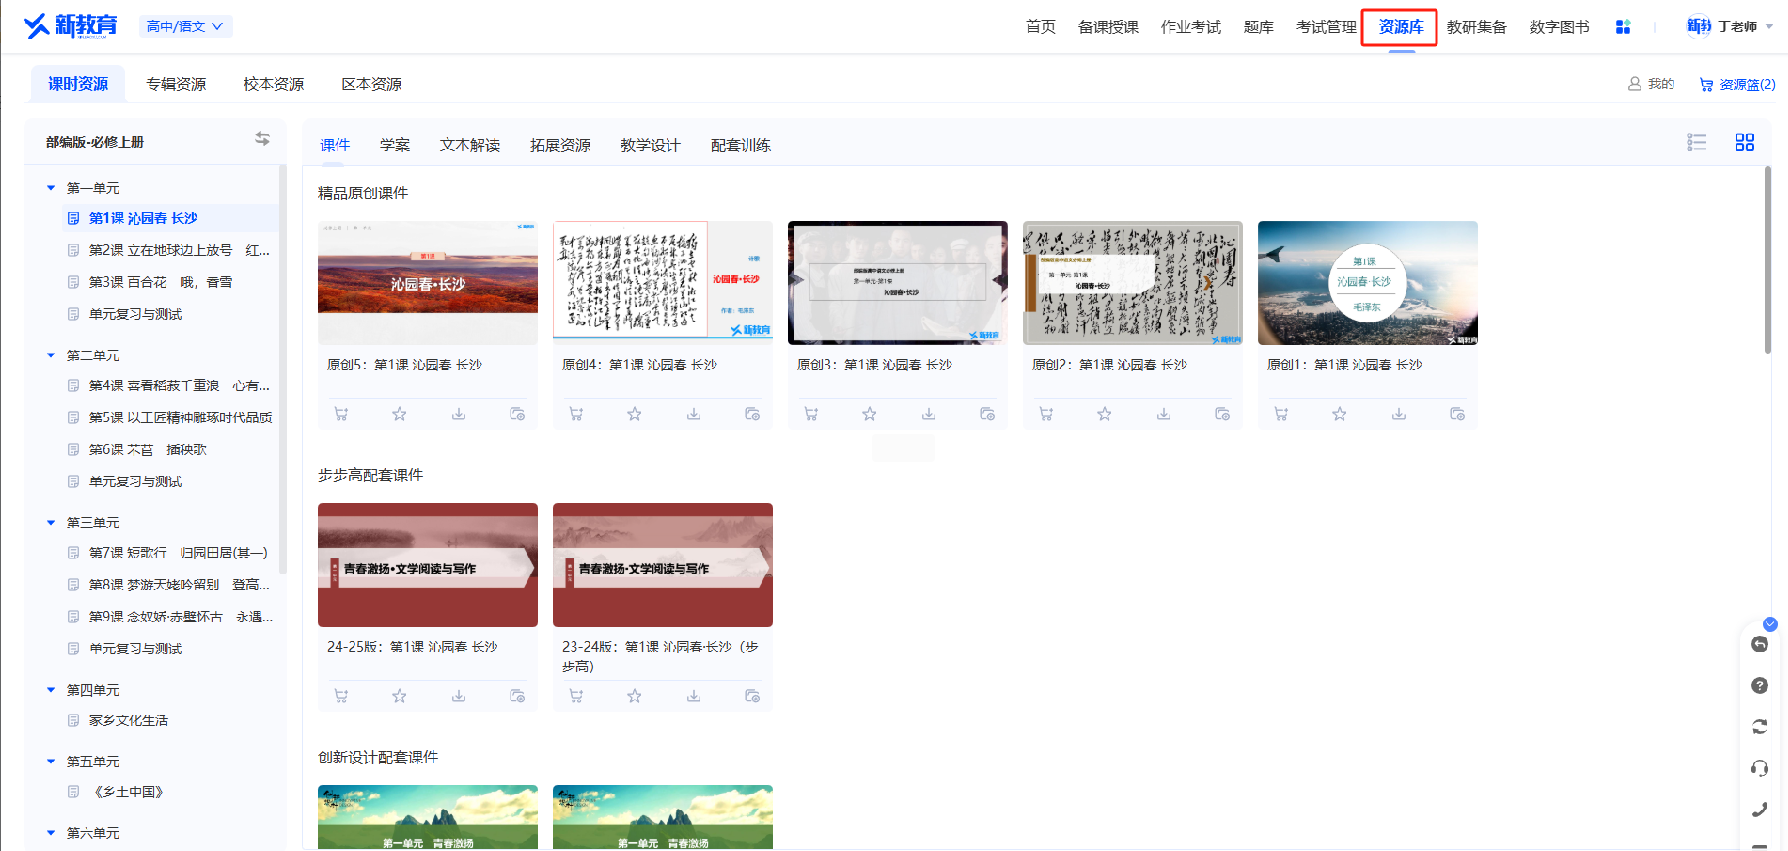The height and width of the screenshot is (851, 1788).
Task: Download the 原创5 courseware
Action: coord(458,414)
